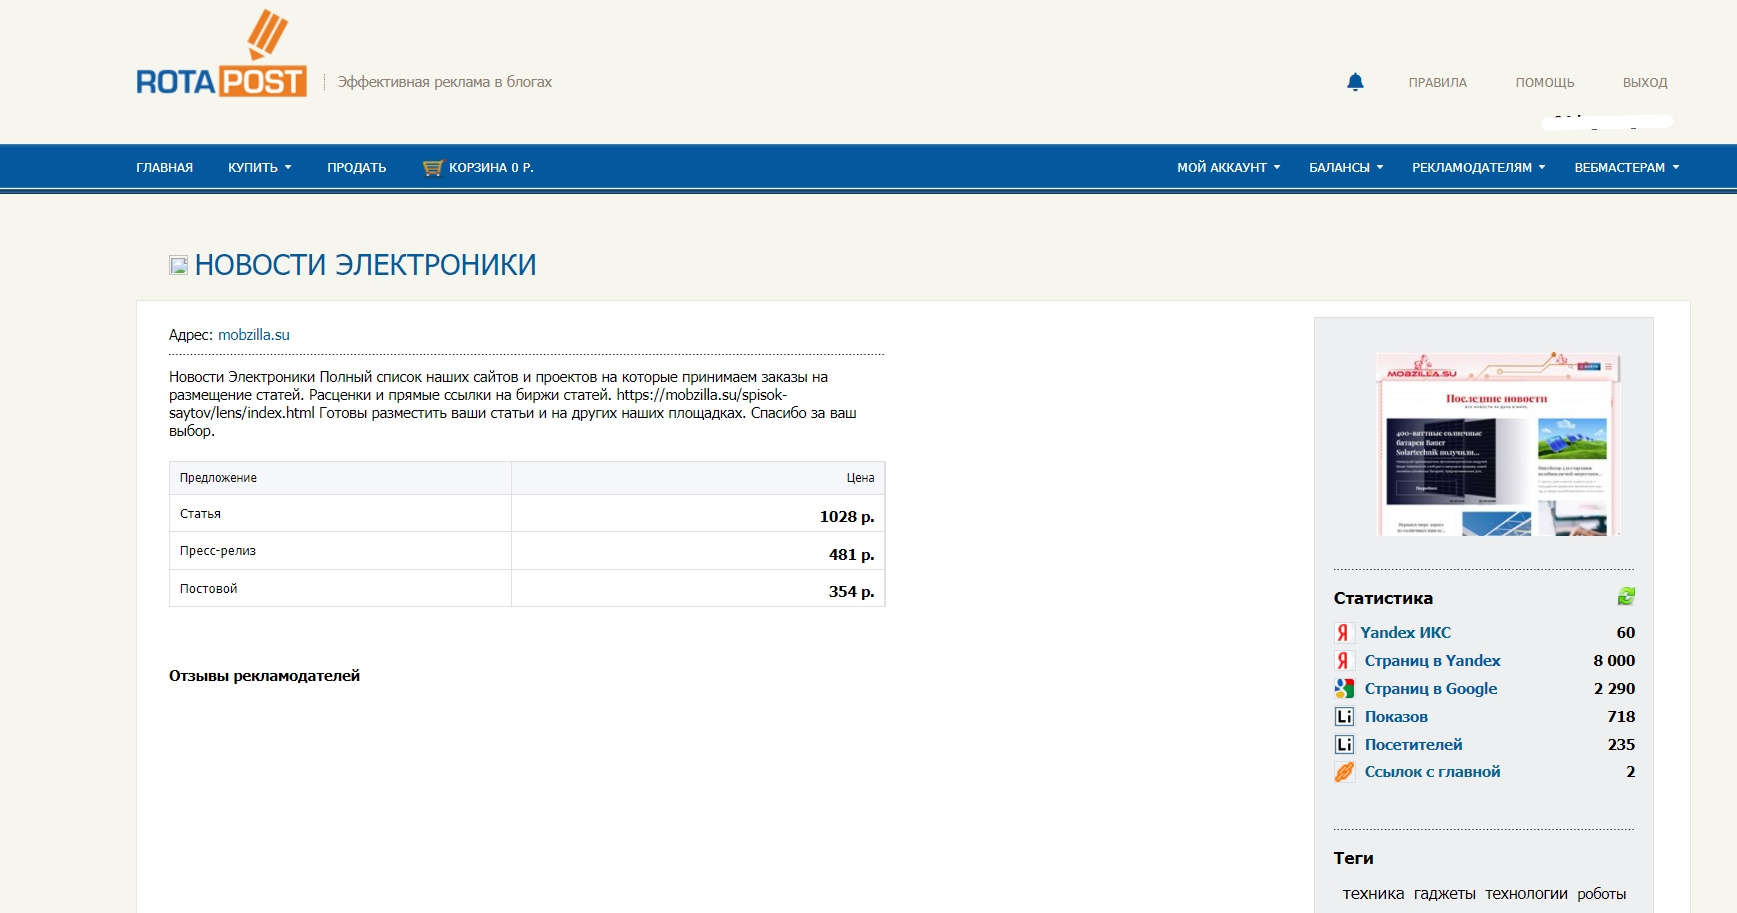Screen dimensions: 1737x913
Task: Click the техника tag
Action: [x=1373, y=894]
